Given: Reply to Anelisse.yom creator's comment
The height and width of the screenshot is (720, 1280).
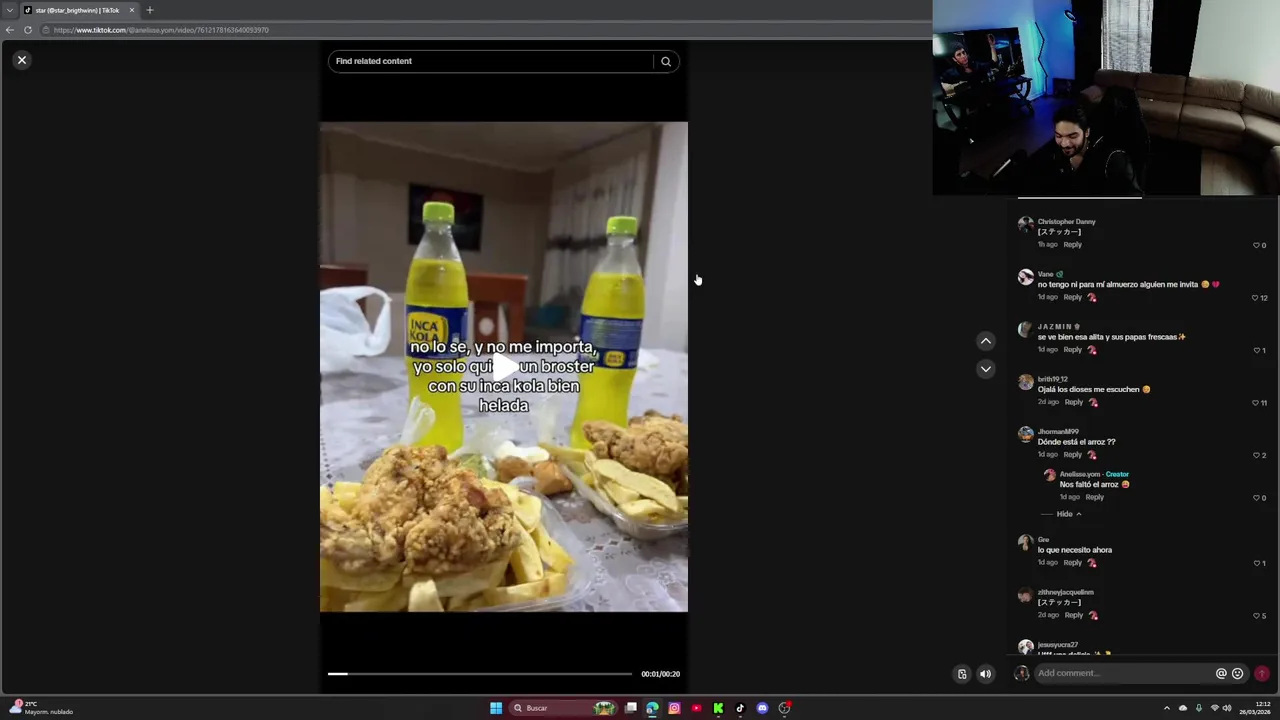Looking at the screenshot, I should [x=1094, y=497].
